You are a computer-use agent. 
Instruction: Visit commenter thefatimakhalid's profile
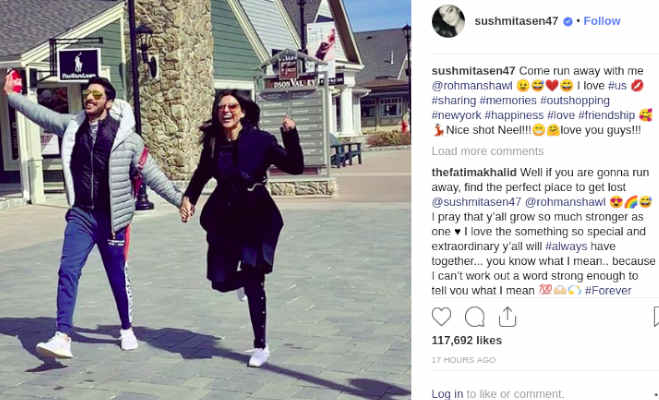pos(474,173)
